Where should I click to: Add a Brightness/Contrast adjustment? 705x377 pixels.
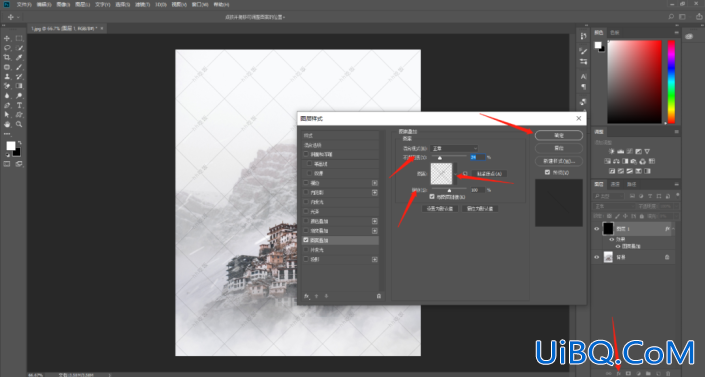click(x=611, y=151)
